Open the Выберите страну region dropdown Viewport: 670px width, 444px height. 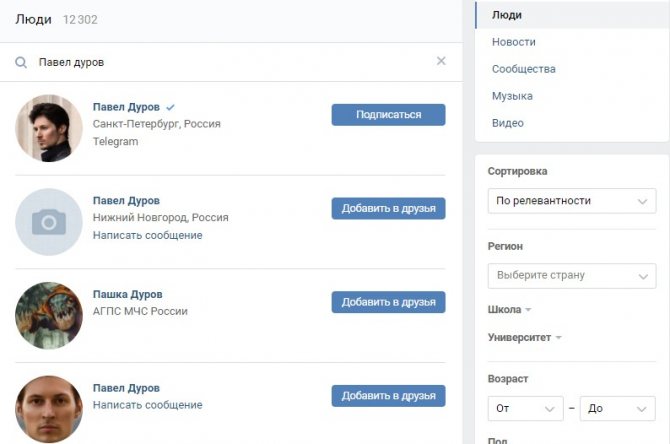click(x=572, y=276)
